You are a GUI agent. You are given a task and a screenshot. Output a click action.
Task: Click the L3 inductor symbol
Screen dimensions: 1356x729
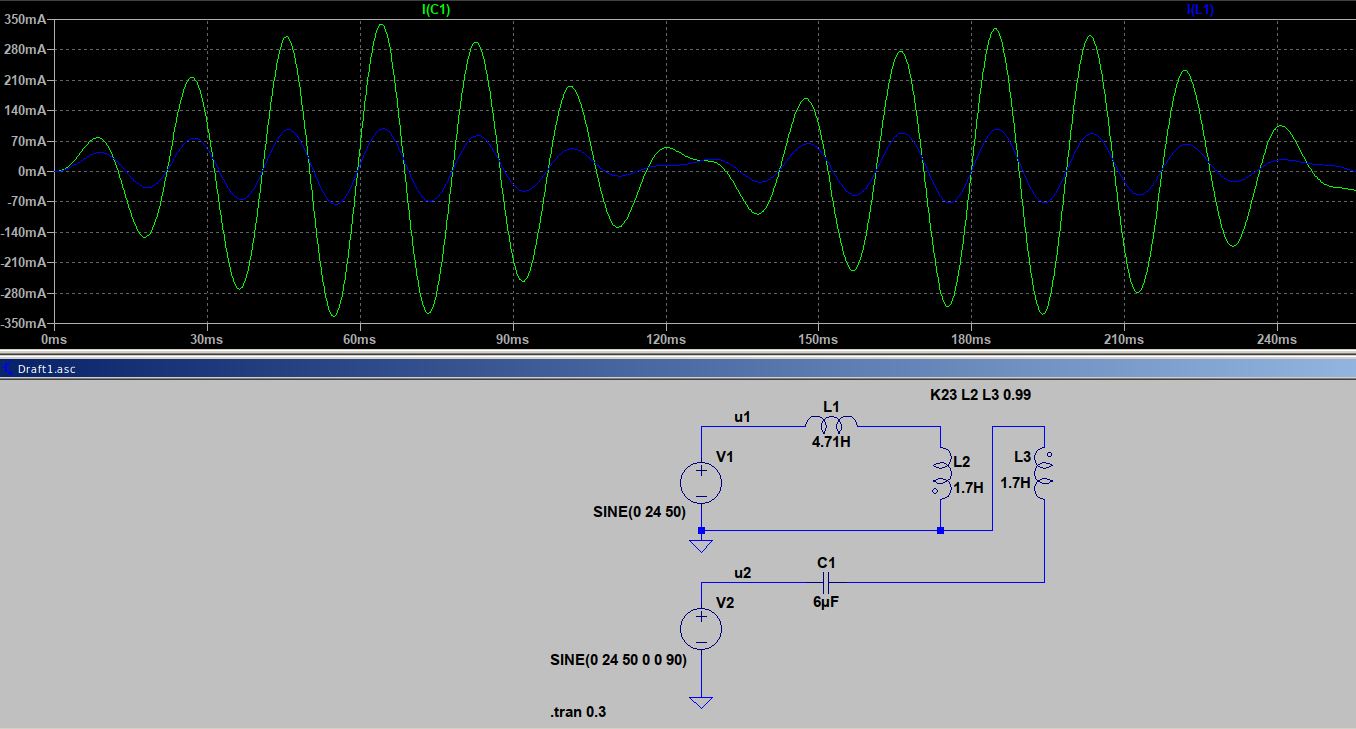[x=1044, y=474]
